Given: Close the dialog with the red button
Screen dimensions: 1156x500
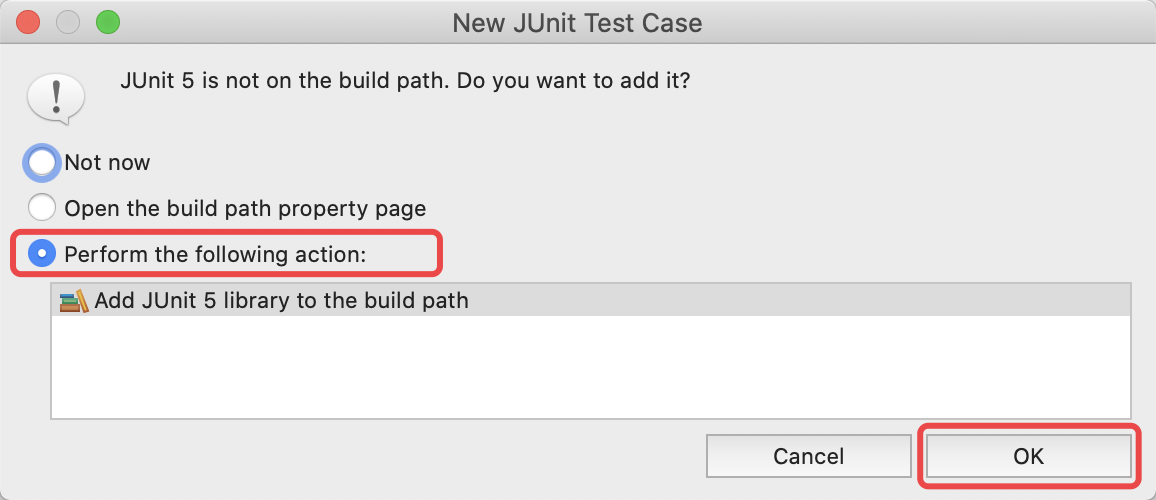Looking at the screenshot, I should coord(28,22).
